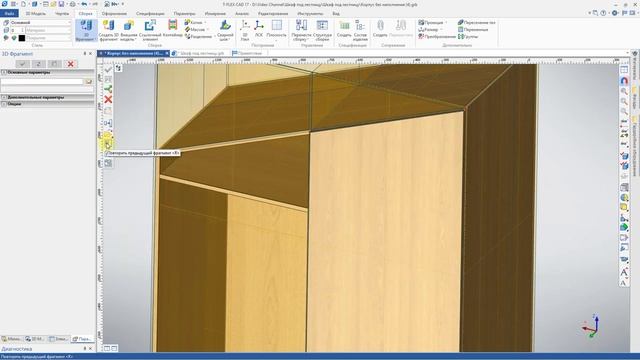Click the 3D Узел tool
The height and width of the screenshot is (360, 640).
[x=245, y=31]
